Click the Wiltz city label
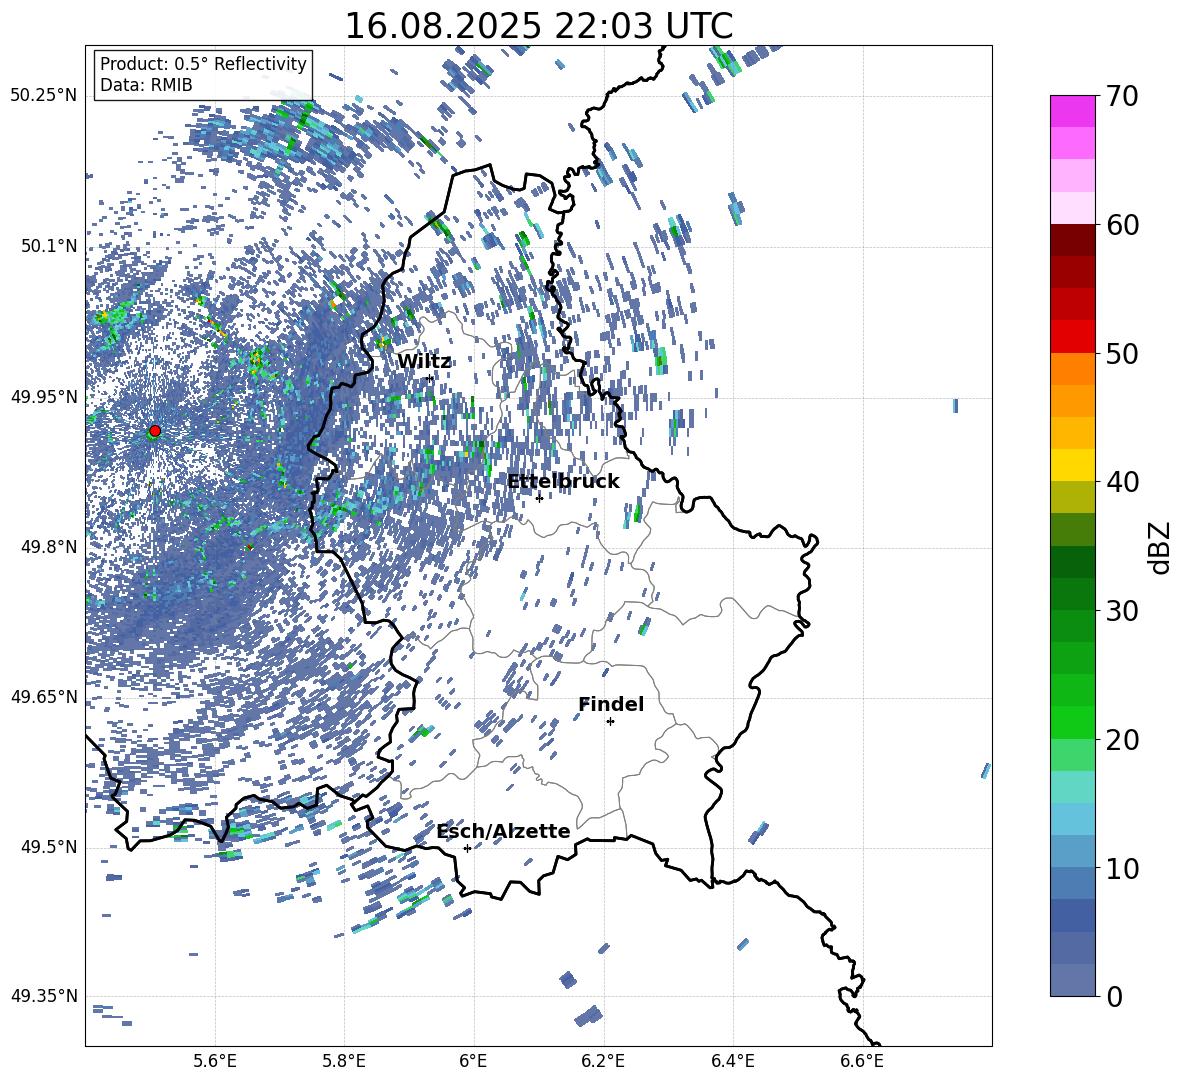The height and width of the screenshot is (1081, 1184). (424, 362)
